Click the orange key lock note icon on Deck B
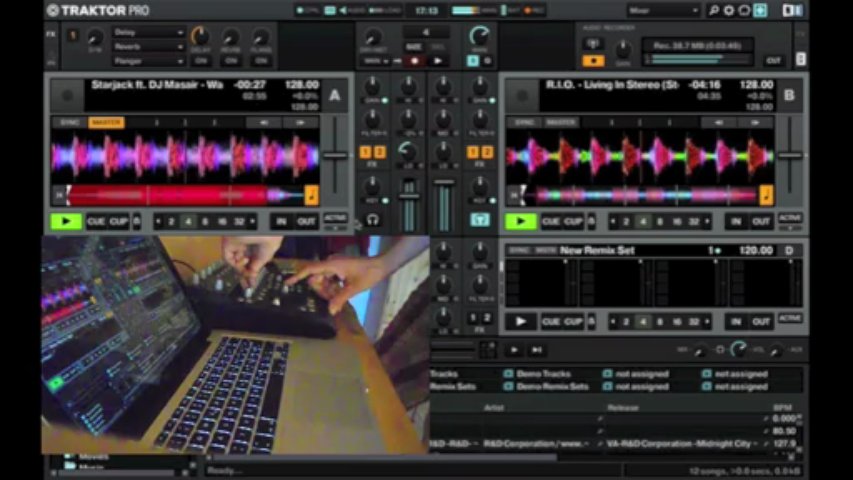The width and height of the screenshot is (853, 480). pyautogui.click(x=766, y=195)
